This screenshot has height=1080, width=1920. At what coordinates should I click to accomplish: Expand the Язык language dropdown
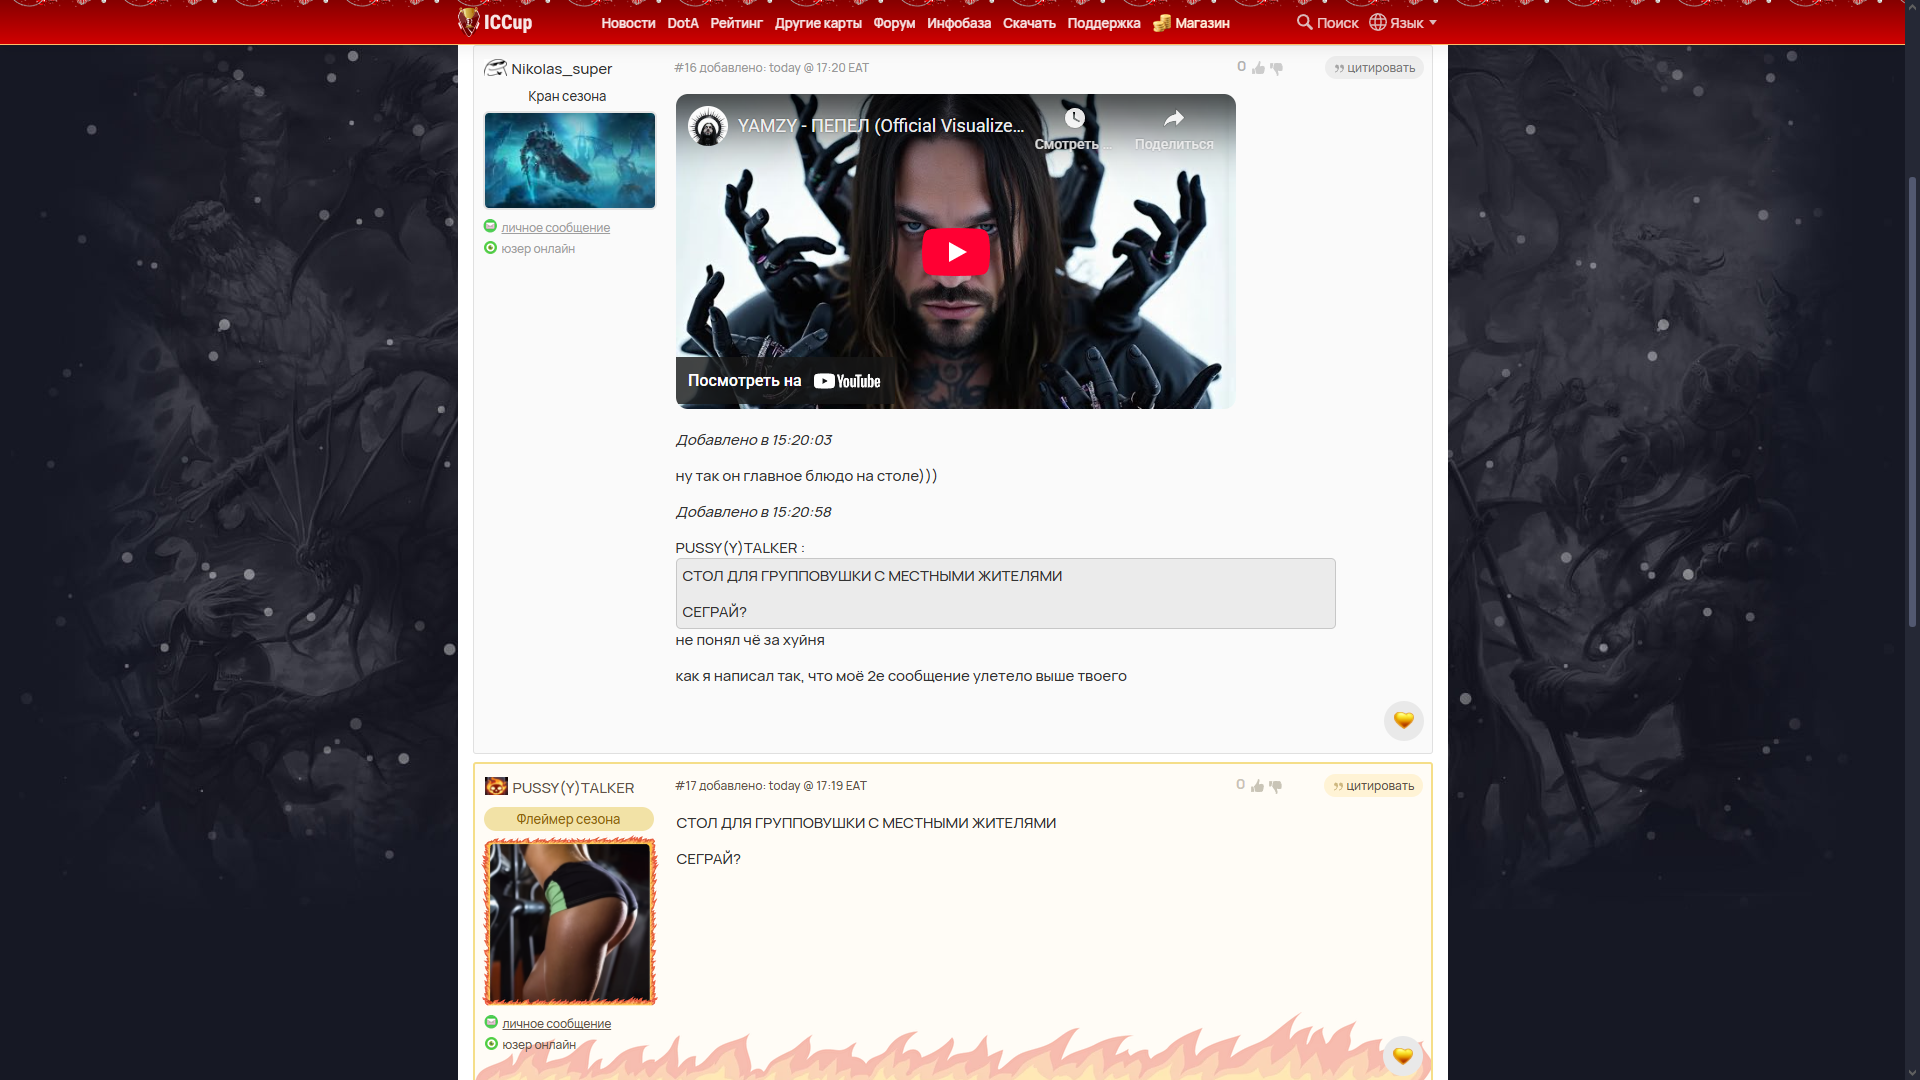click(1403, 22)
